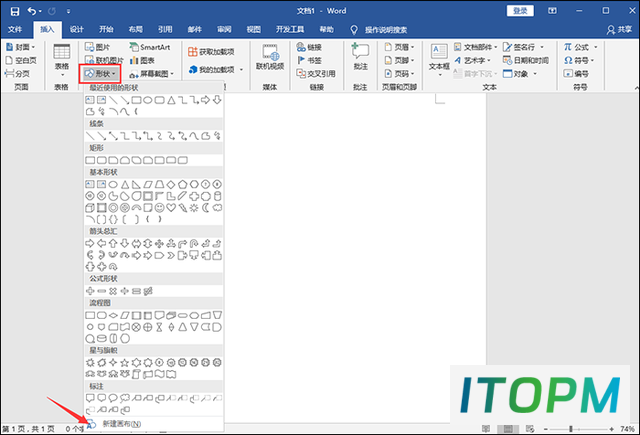Viewport: 640px width, 435px height.
Task: Insert a numbering symbol item
Action: click(576, 73)
